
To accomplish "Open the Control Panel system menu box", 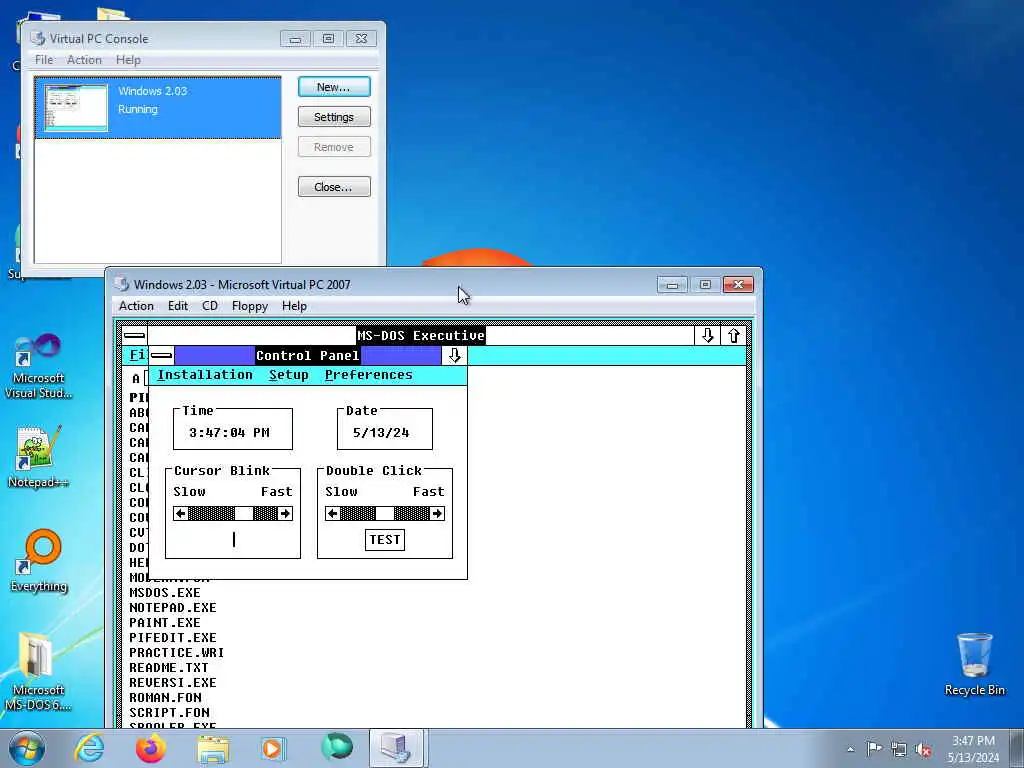I will tap(161, 355).
